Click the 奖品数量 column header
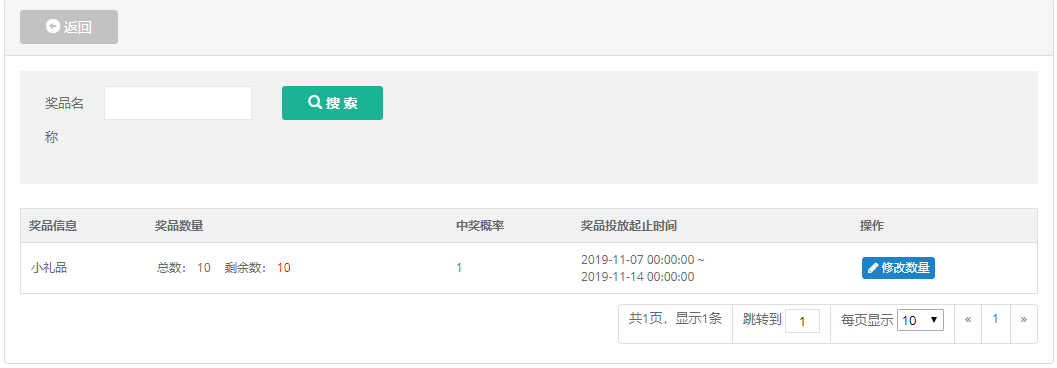This screenshot has width=1057, height=368. [179, 226]
